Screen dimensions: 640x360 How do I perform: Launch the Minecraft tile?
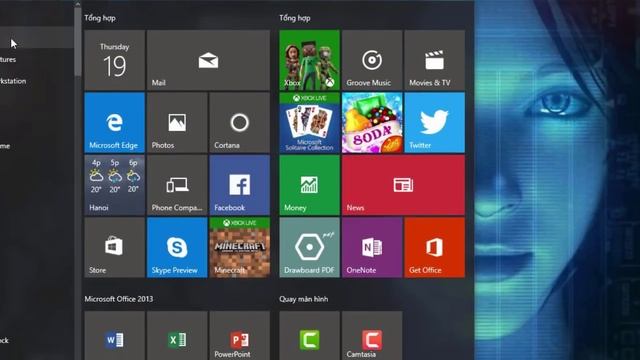pyautogui.click(x=240, y=247)
